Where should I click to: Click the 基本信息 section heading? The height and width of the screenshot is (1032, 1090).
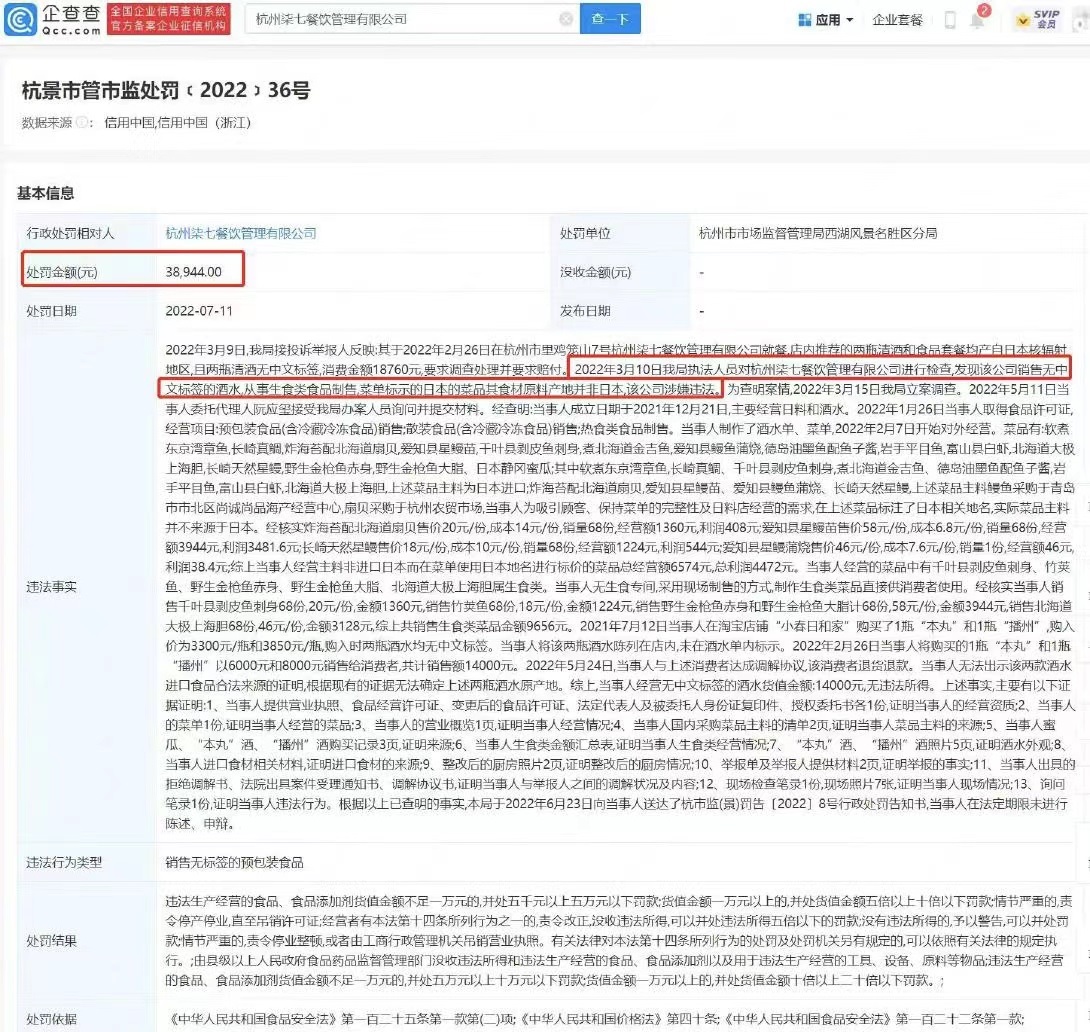(46, 193)
